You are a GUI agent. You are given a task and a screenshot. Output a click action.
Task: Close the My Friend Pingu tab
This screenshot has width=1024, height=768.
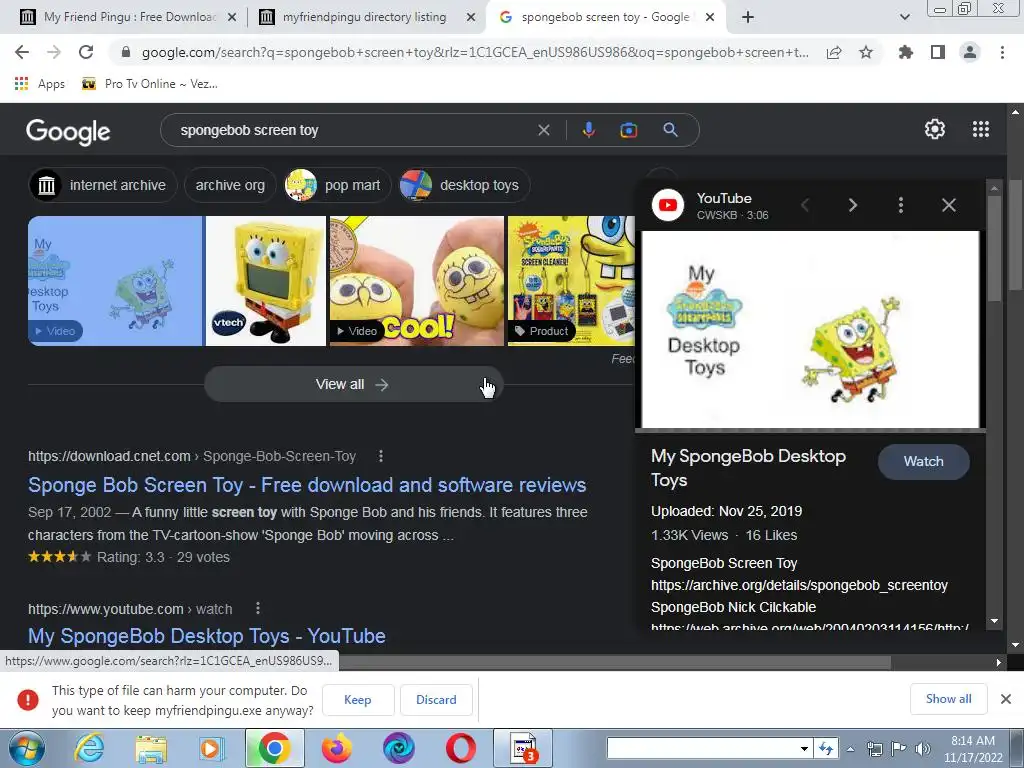pyautogui.click(x=232, y=17)
